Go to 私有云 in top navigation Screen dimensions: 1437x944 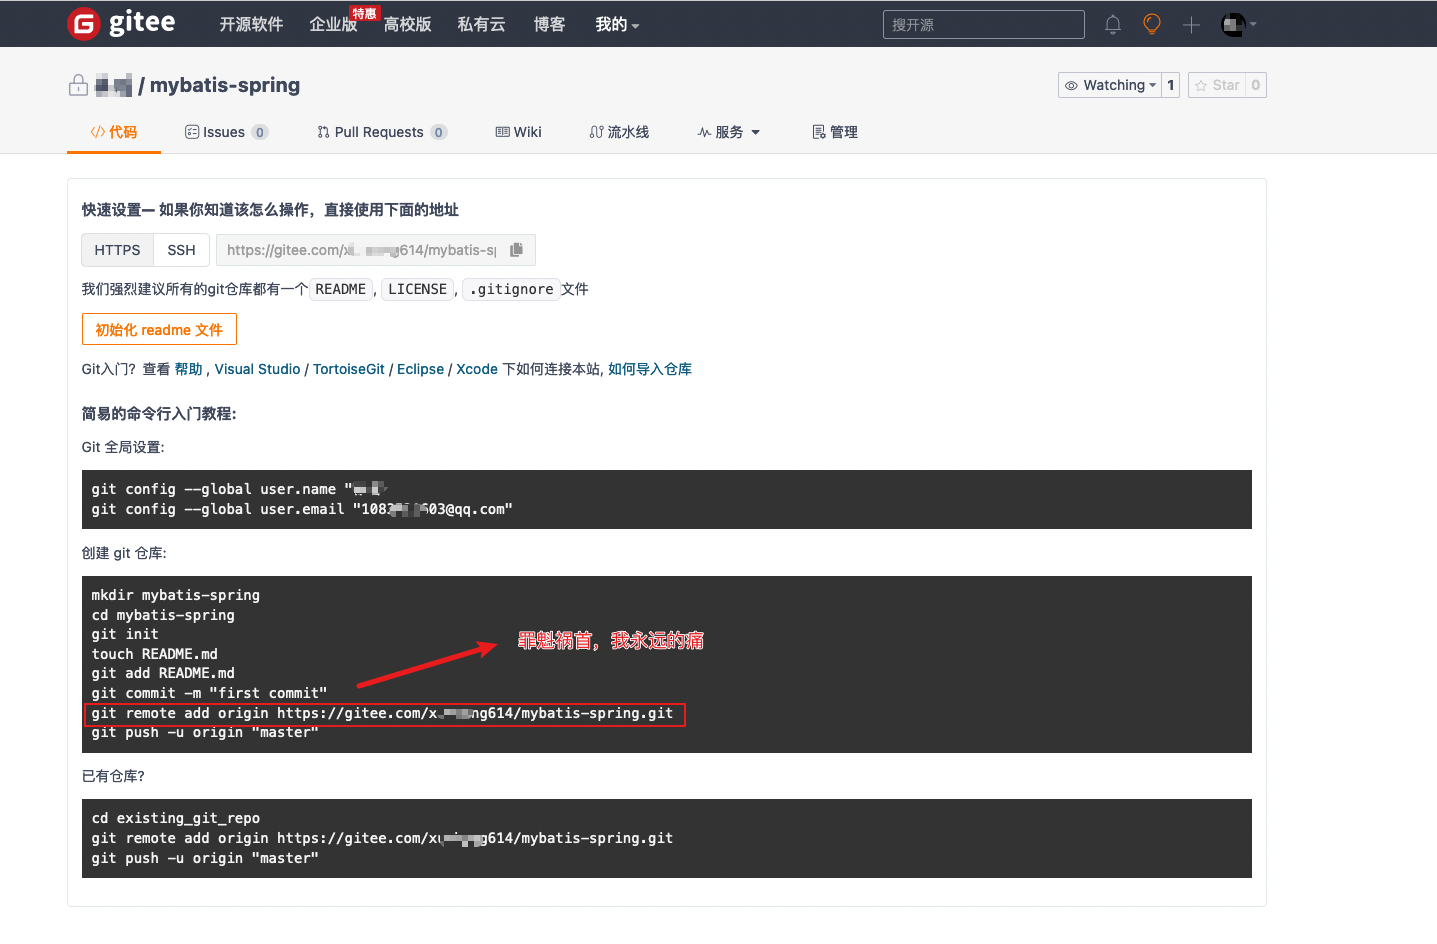[x=481, y=24]
